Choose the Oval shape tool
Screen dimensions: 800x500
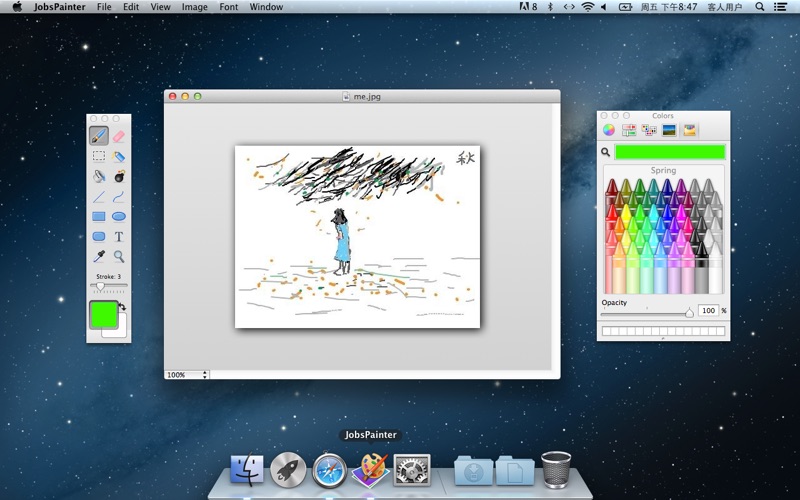click(118, 216)
